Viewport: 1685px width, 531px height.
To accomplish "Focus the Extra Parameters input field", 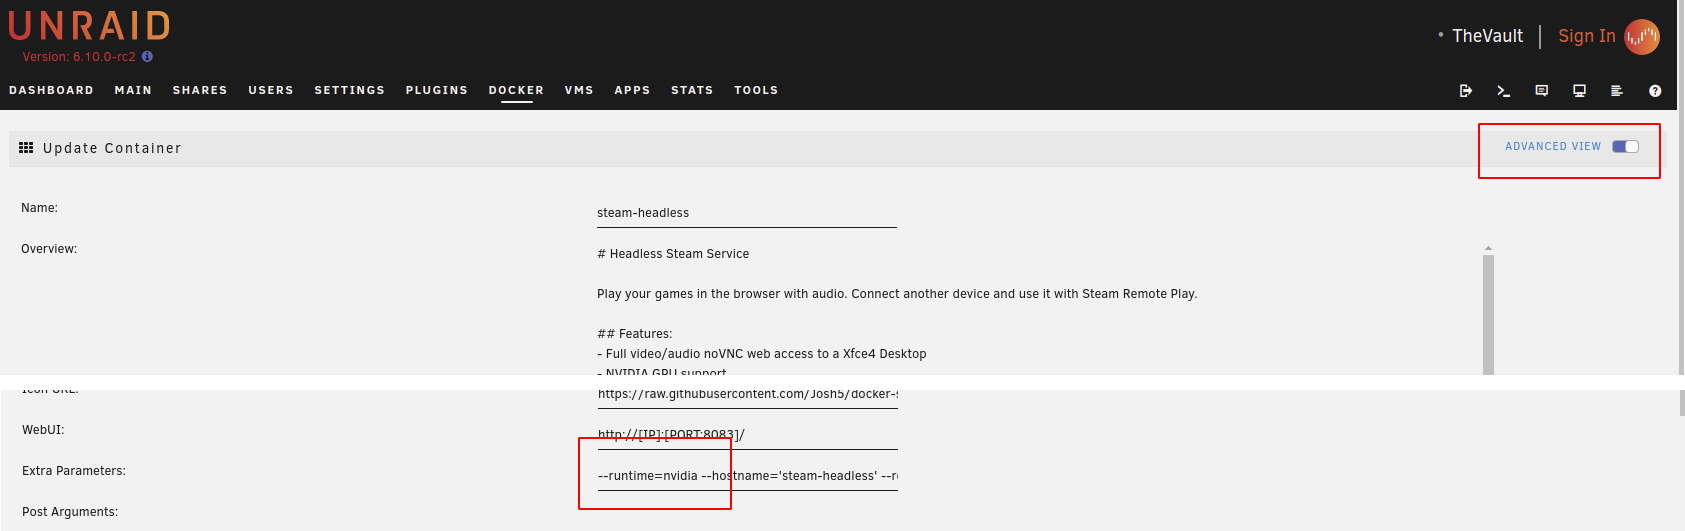I will (747, 476).
